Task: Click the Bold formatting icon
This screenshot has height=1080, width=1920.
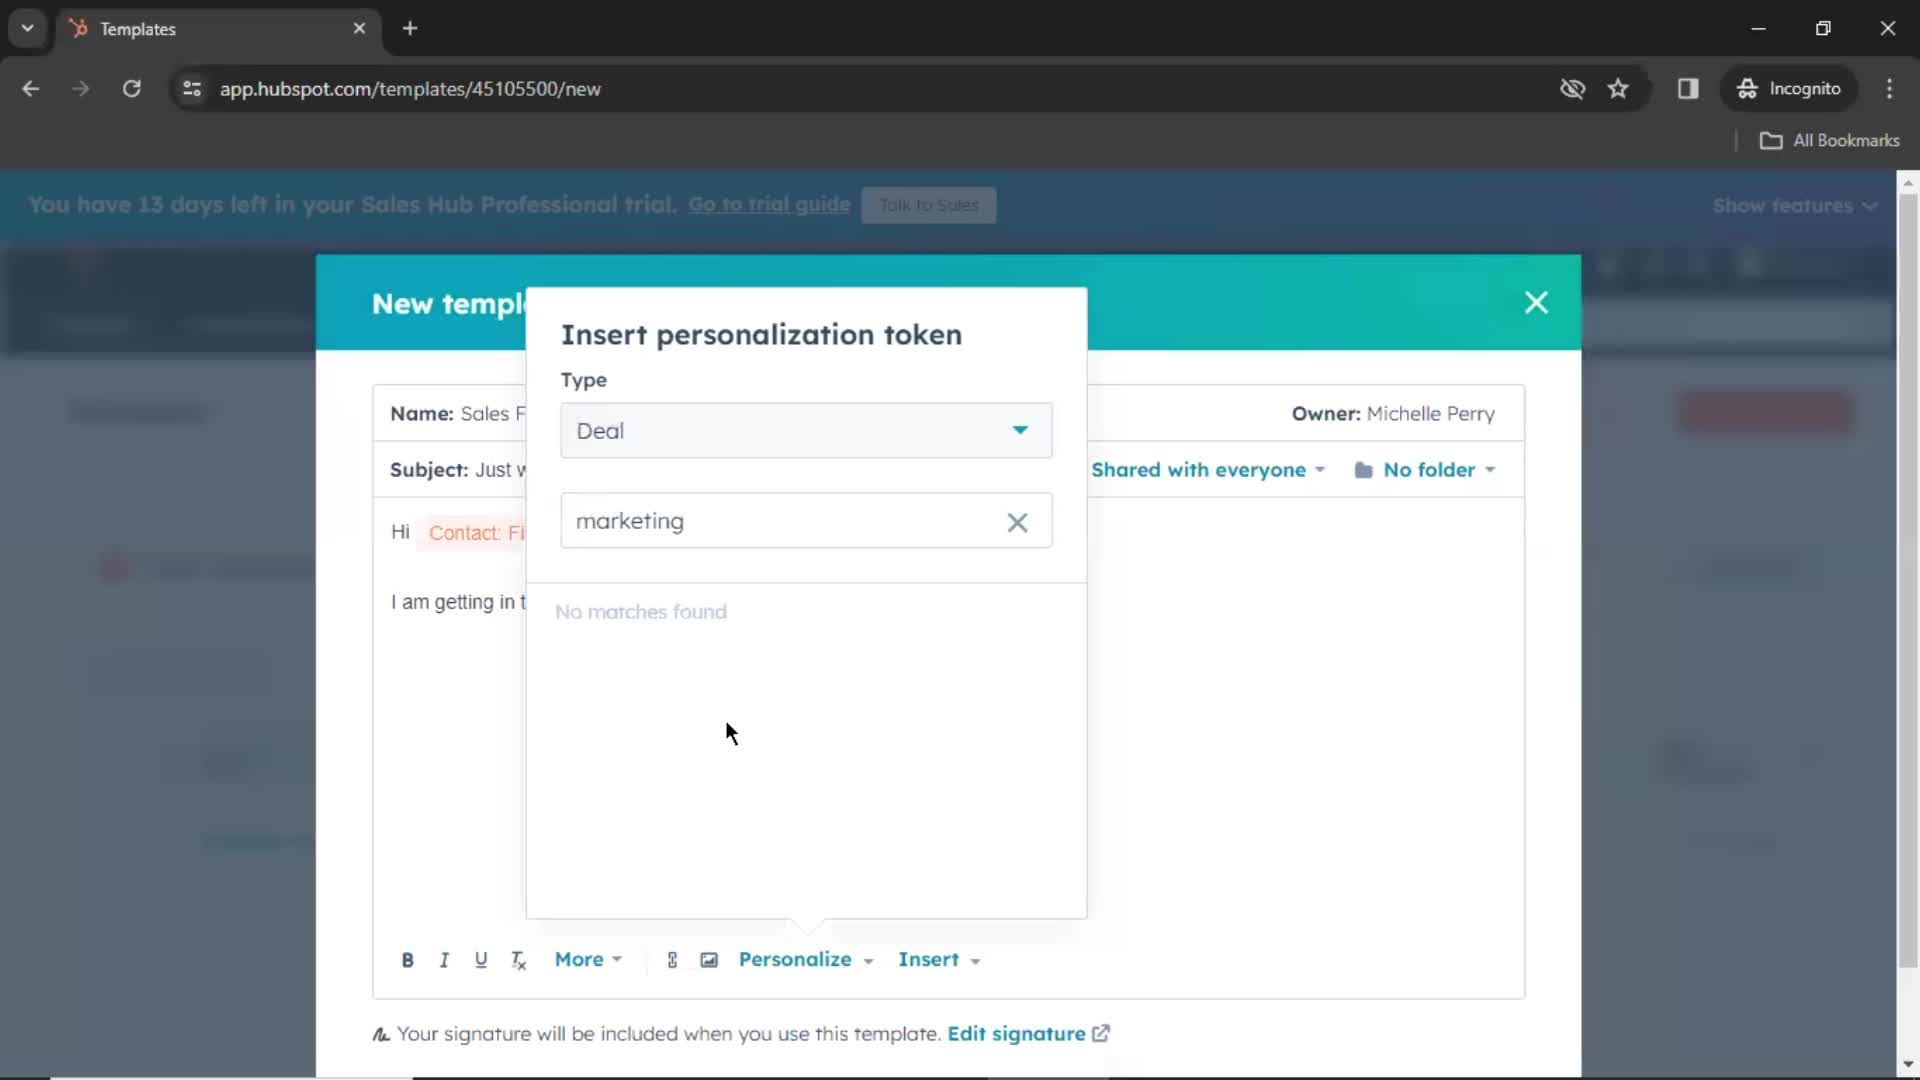Action: (407, 959)
